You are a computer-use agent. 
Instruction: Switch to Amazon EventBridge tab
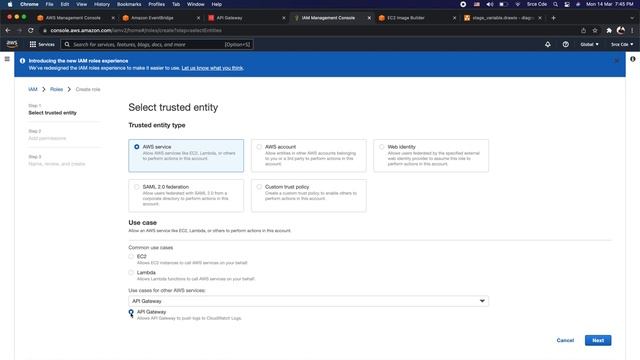click(152, 18)
